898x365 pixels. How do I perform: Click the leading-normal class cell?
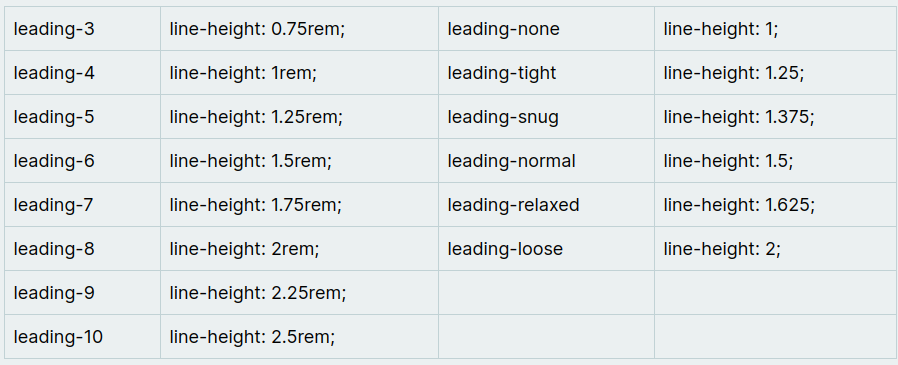[546, 161]
